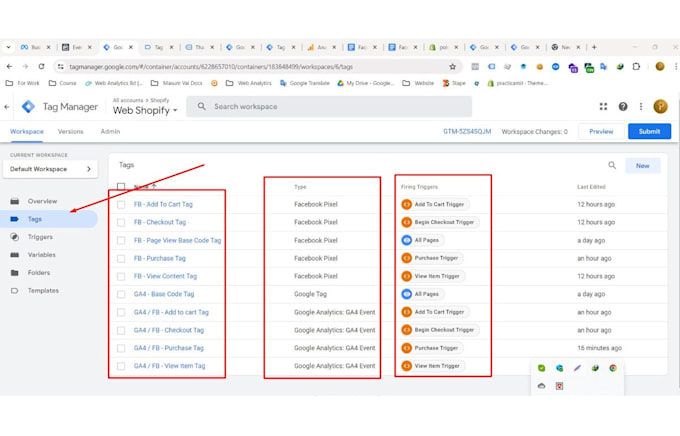Open the Variables menu item
This screenshot has width=680, height=436.
click(42, 255)
